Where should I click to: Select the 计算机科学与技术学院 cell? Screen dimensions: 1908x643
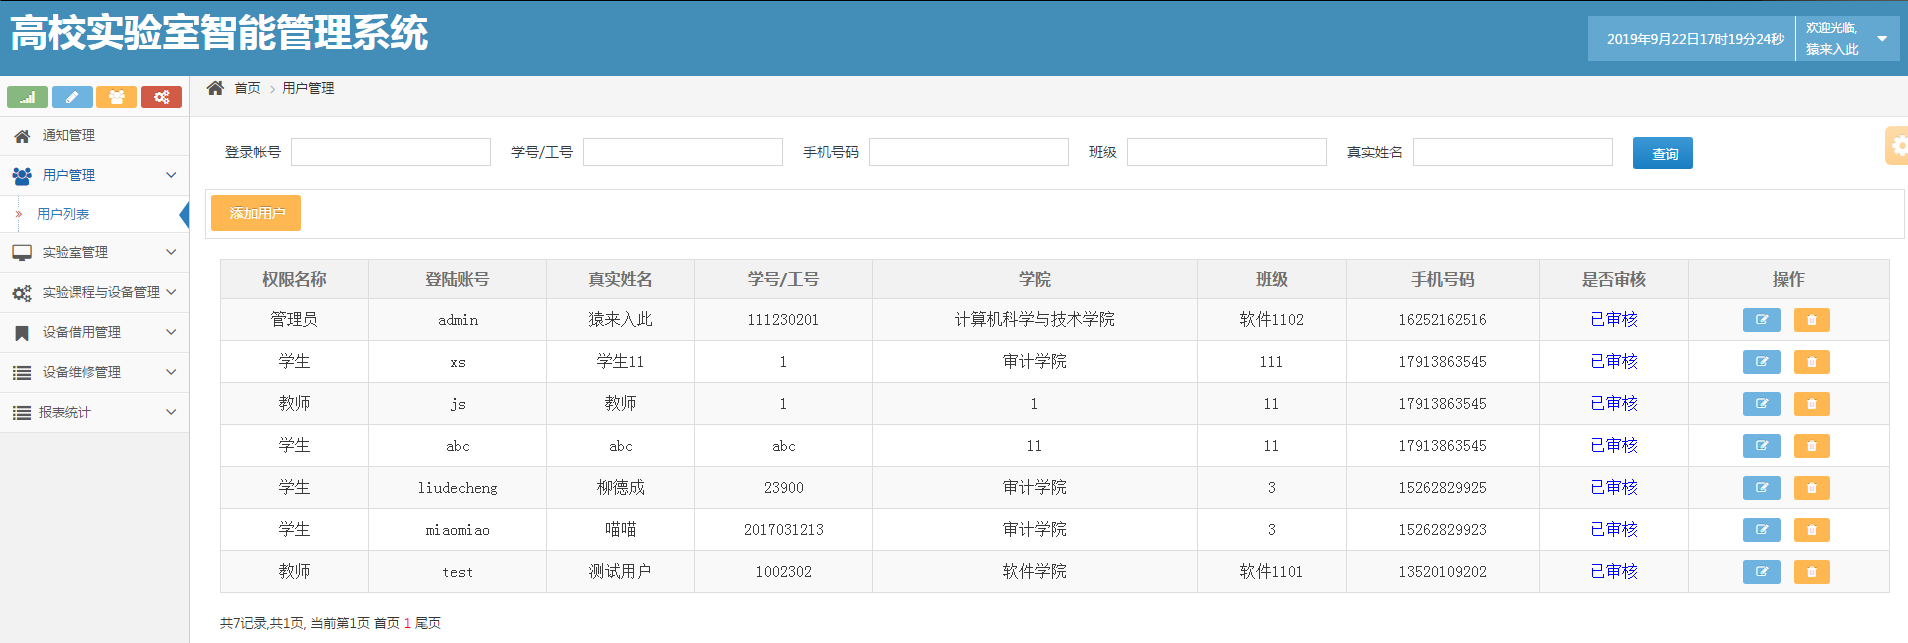pyautogui.click(x=1035, y=320)
